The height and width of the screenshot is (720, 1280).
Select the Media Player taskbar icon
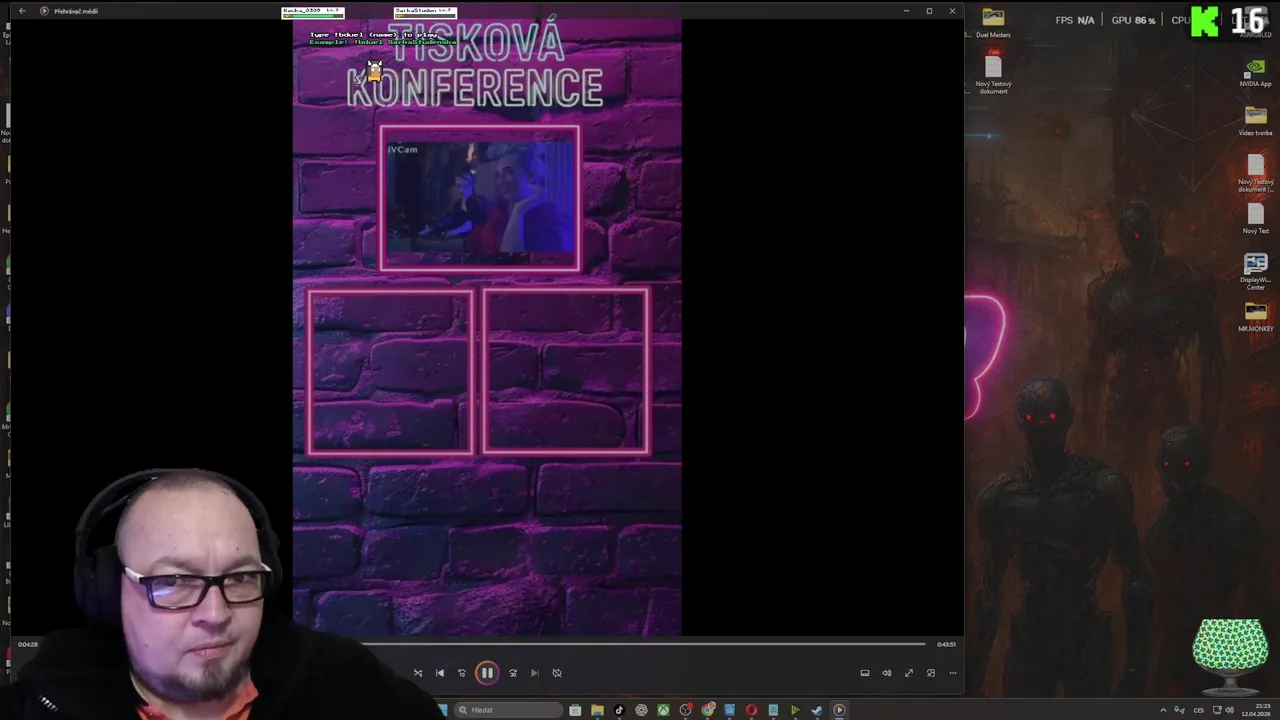point(839,710)
